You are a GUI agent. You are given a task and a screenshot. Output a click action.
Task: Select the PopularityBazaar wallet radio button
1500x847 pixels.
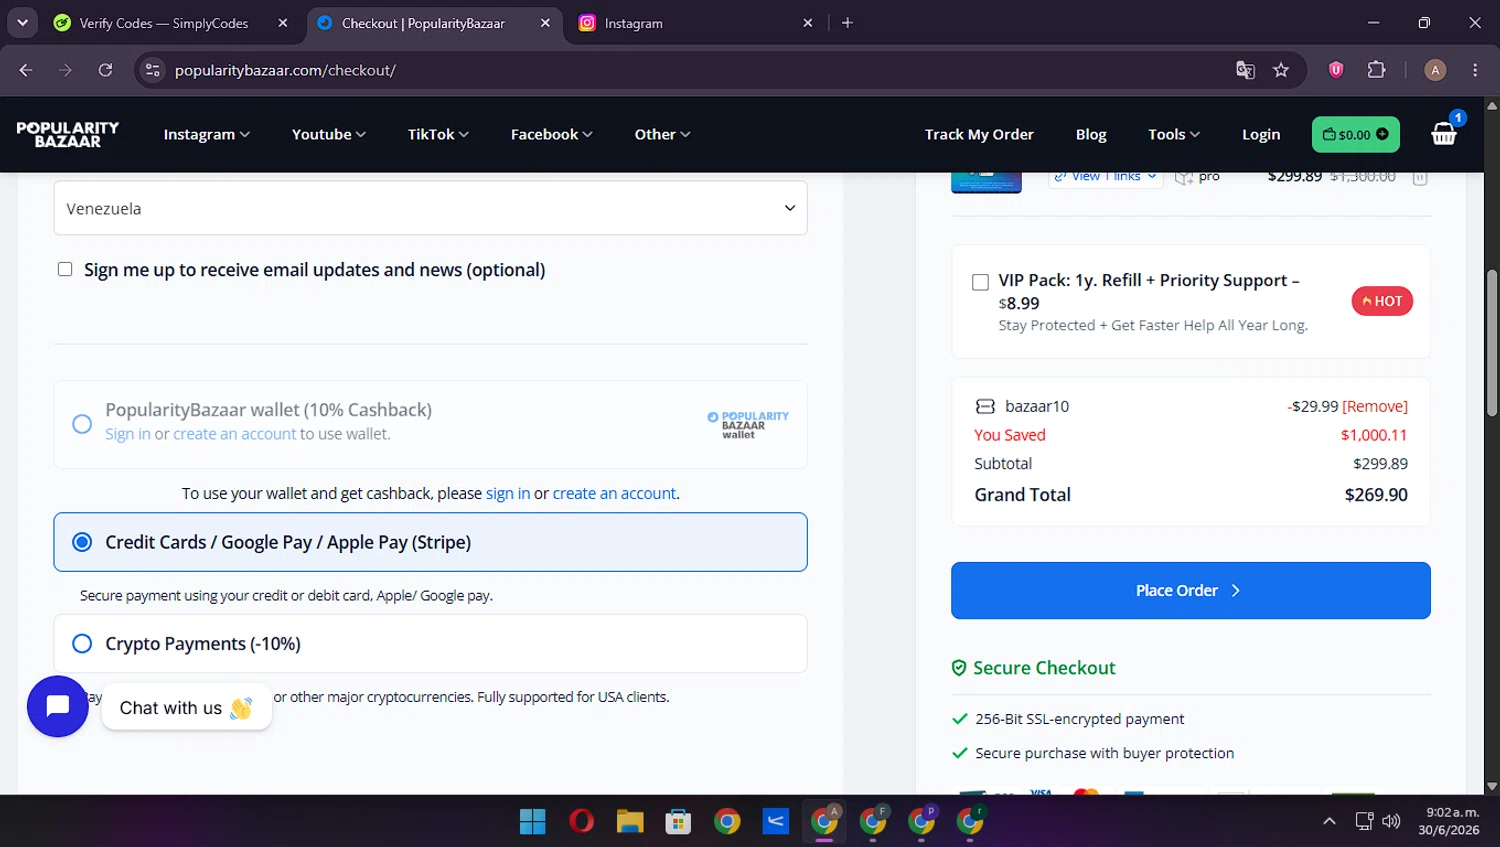(x=82, y=424)
